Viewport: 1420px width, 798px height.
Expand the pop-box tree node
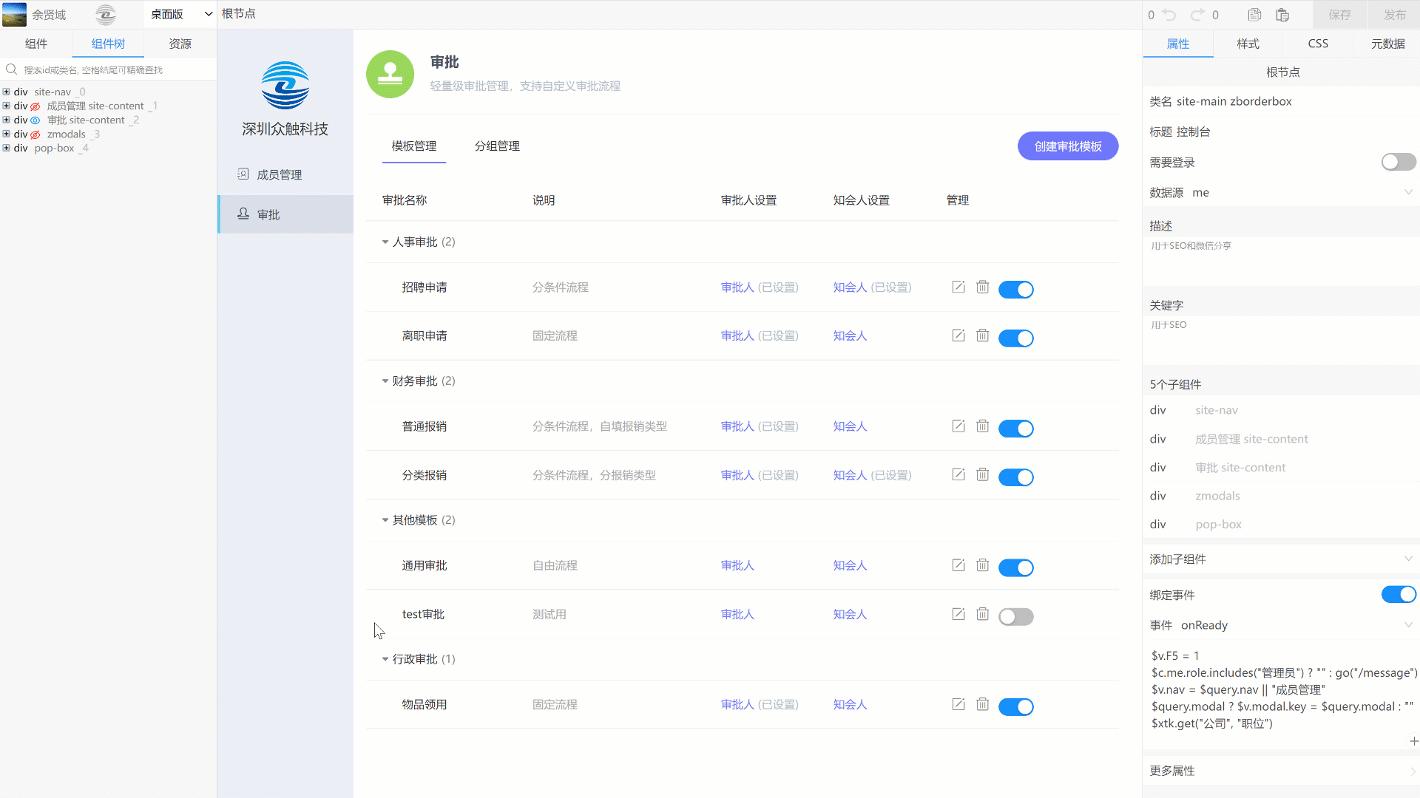6,148
